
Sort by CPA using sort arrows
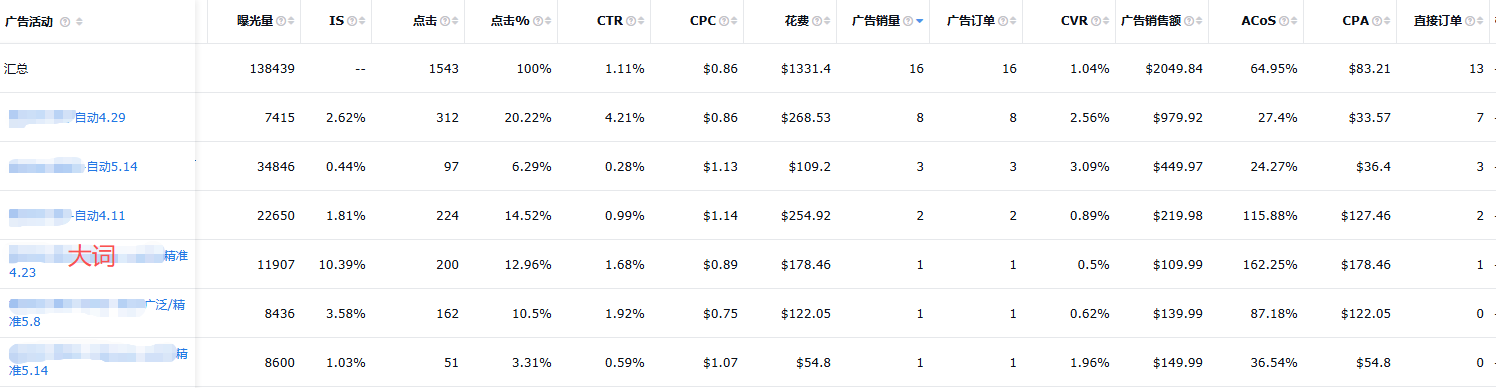1387,21
